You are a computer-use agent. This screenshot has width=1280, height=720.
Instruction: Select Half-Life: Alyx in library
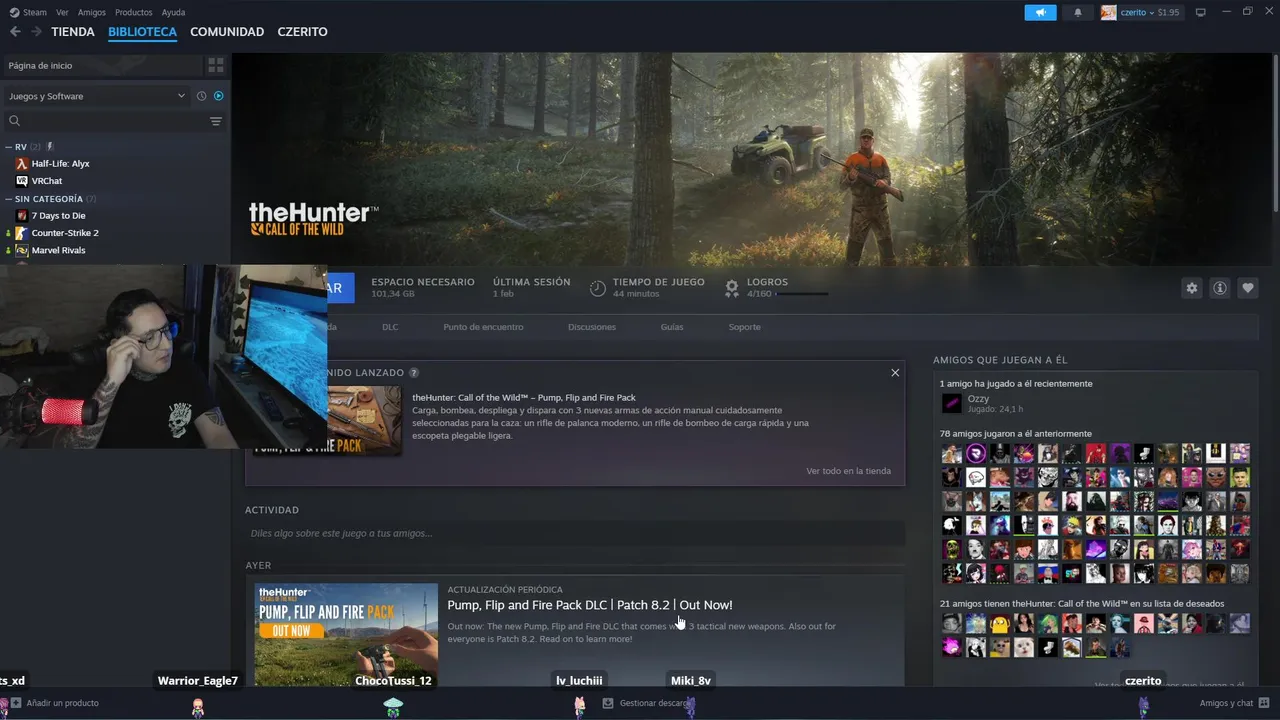(60, 163)
